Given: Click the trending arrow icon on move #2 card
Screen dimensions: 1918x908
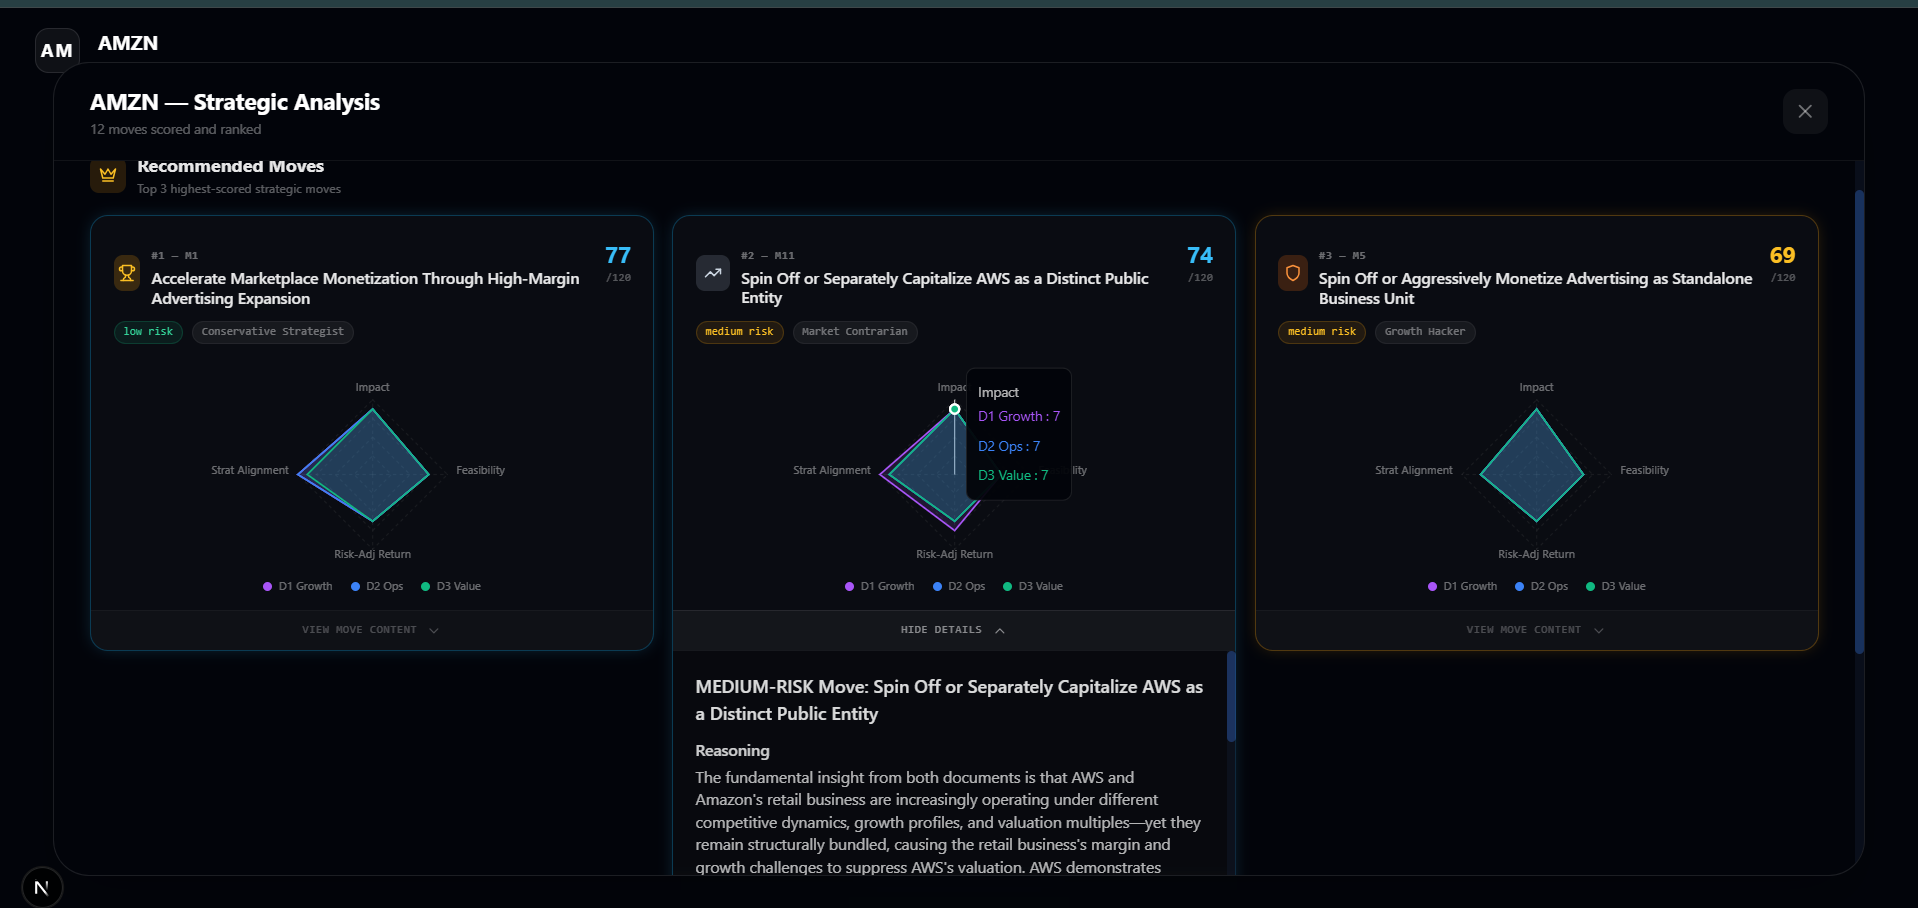Looking at the screenshot, I should (713, 273).
